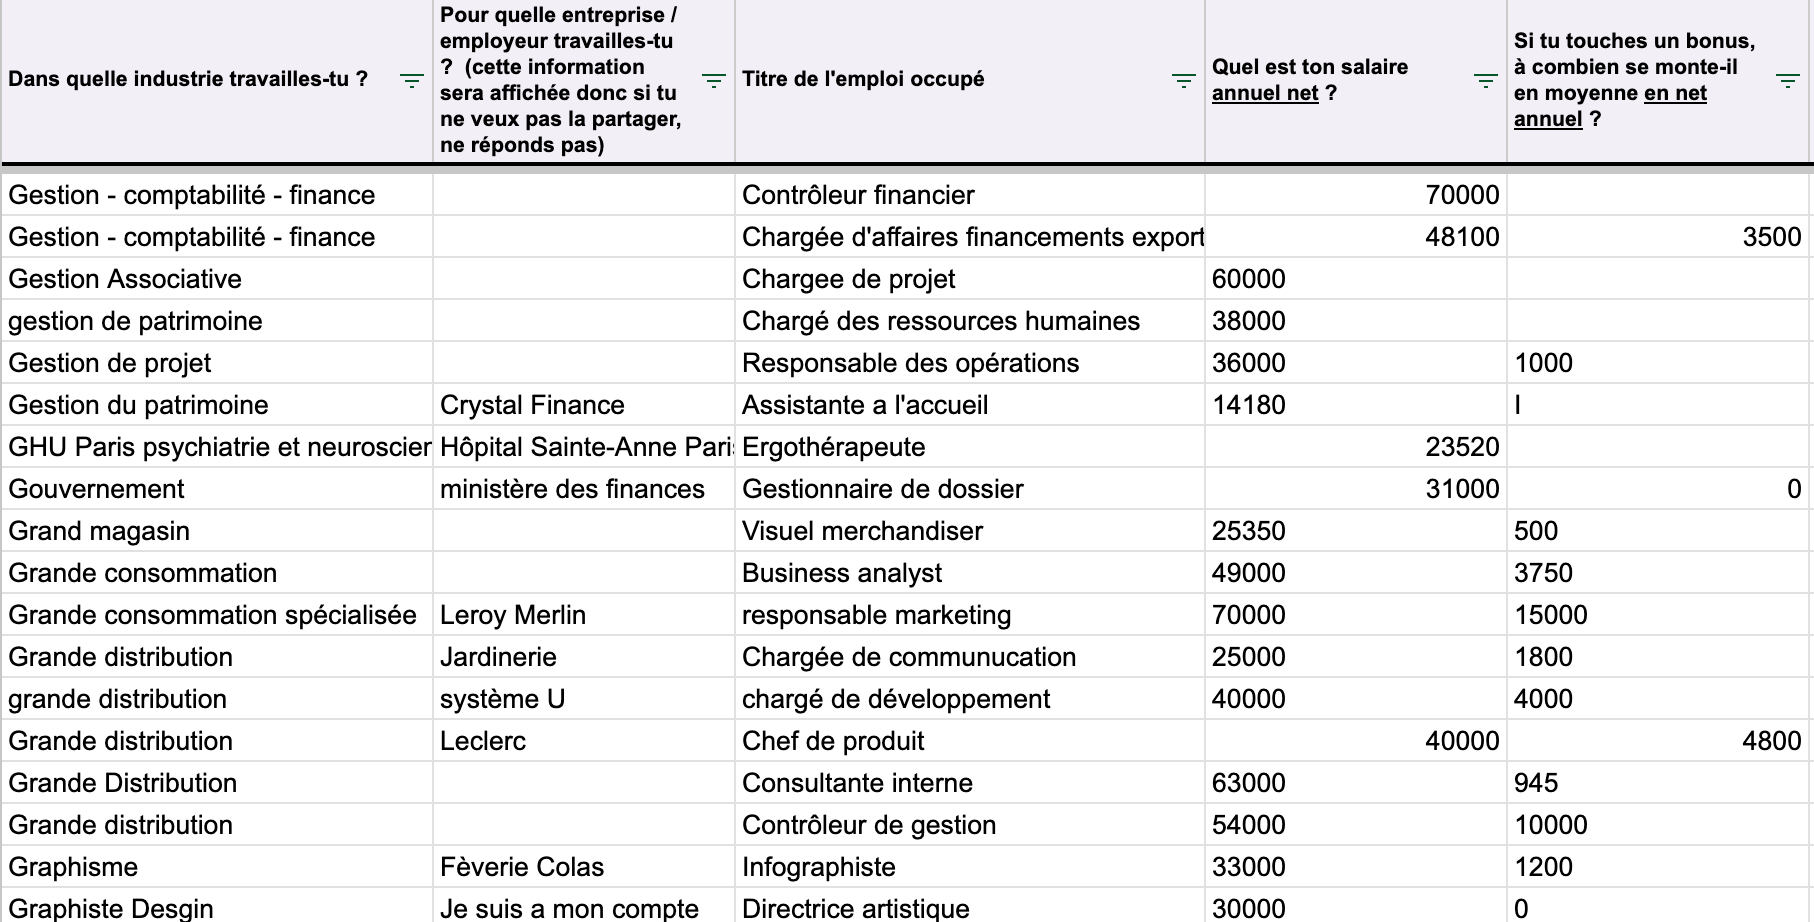
Task: Select the Crystal Finance cell
Action: [x=584, y=405]
